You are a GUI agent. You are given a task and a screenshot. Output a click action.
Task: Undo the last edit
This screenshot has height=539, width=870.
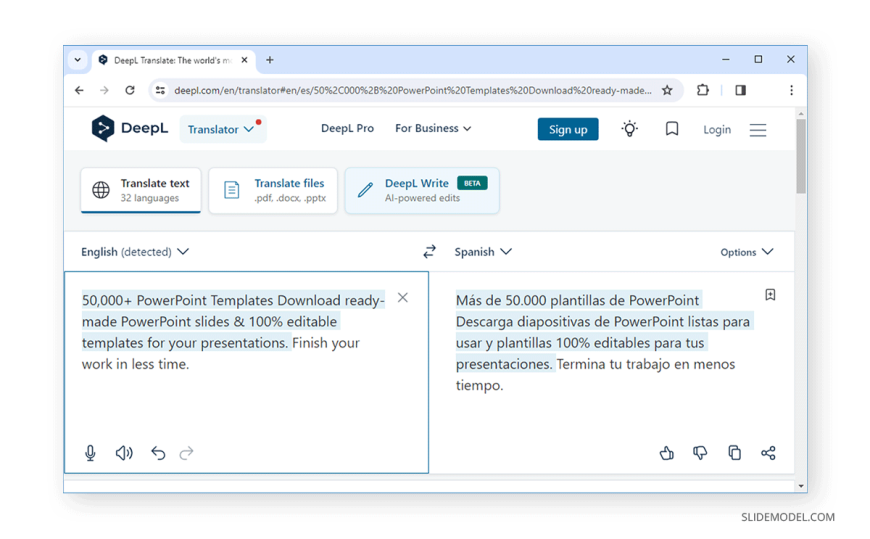[x=158, y=453]
